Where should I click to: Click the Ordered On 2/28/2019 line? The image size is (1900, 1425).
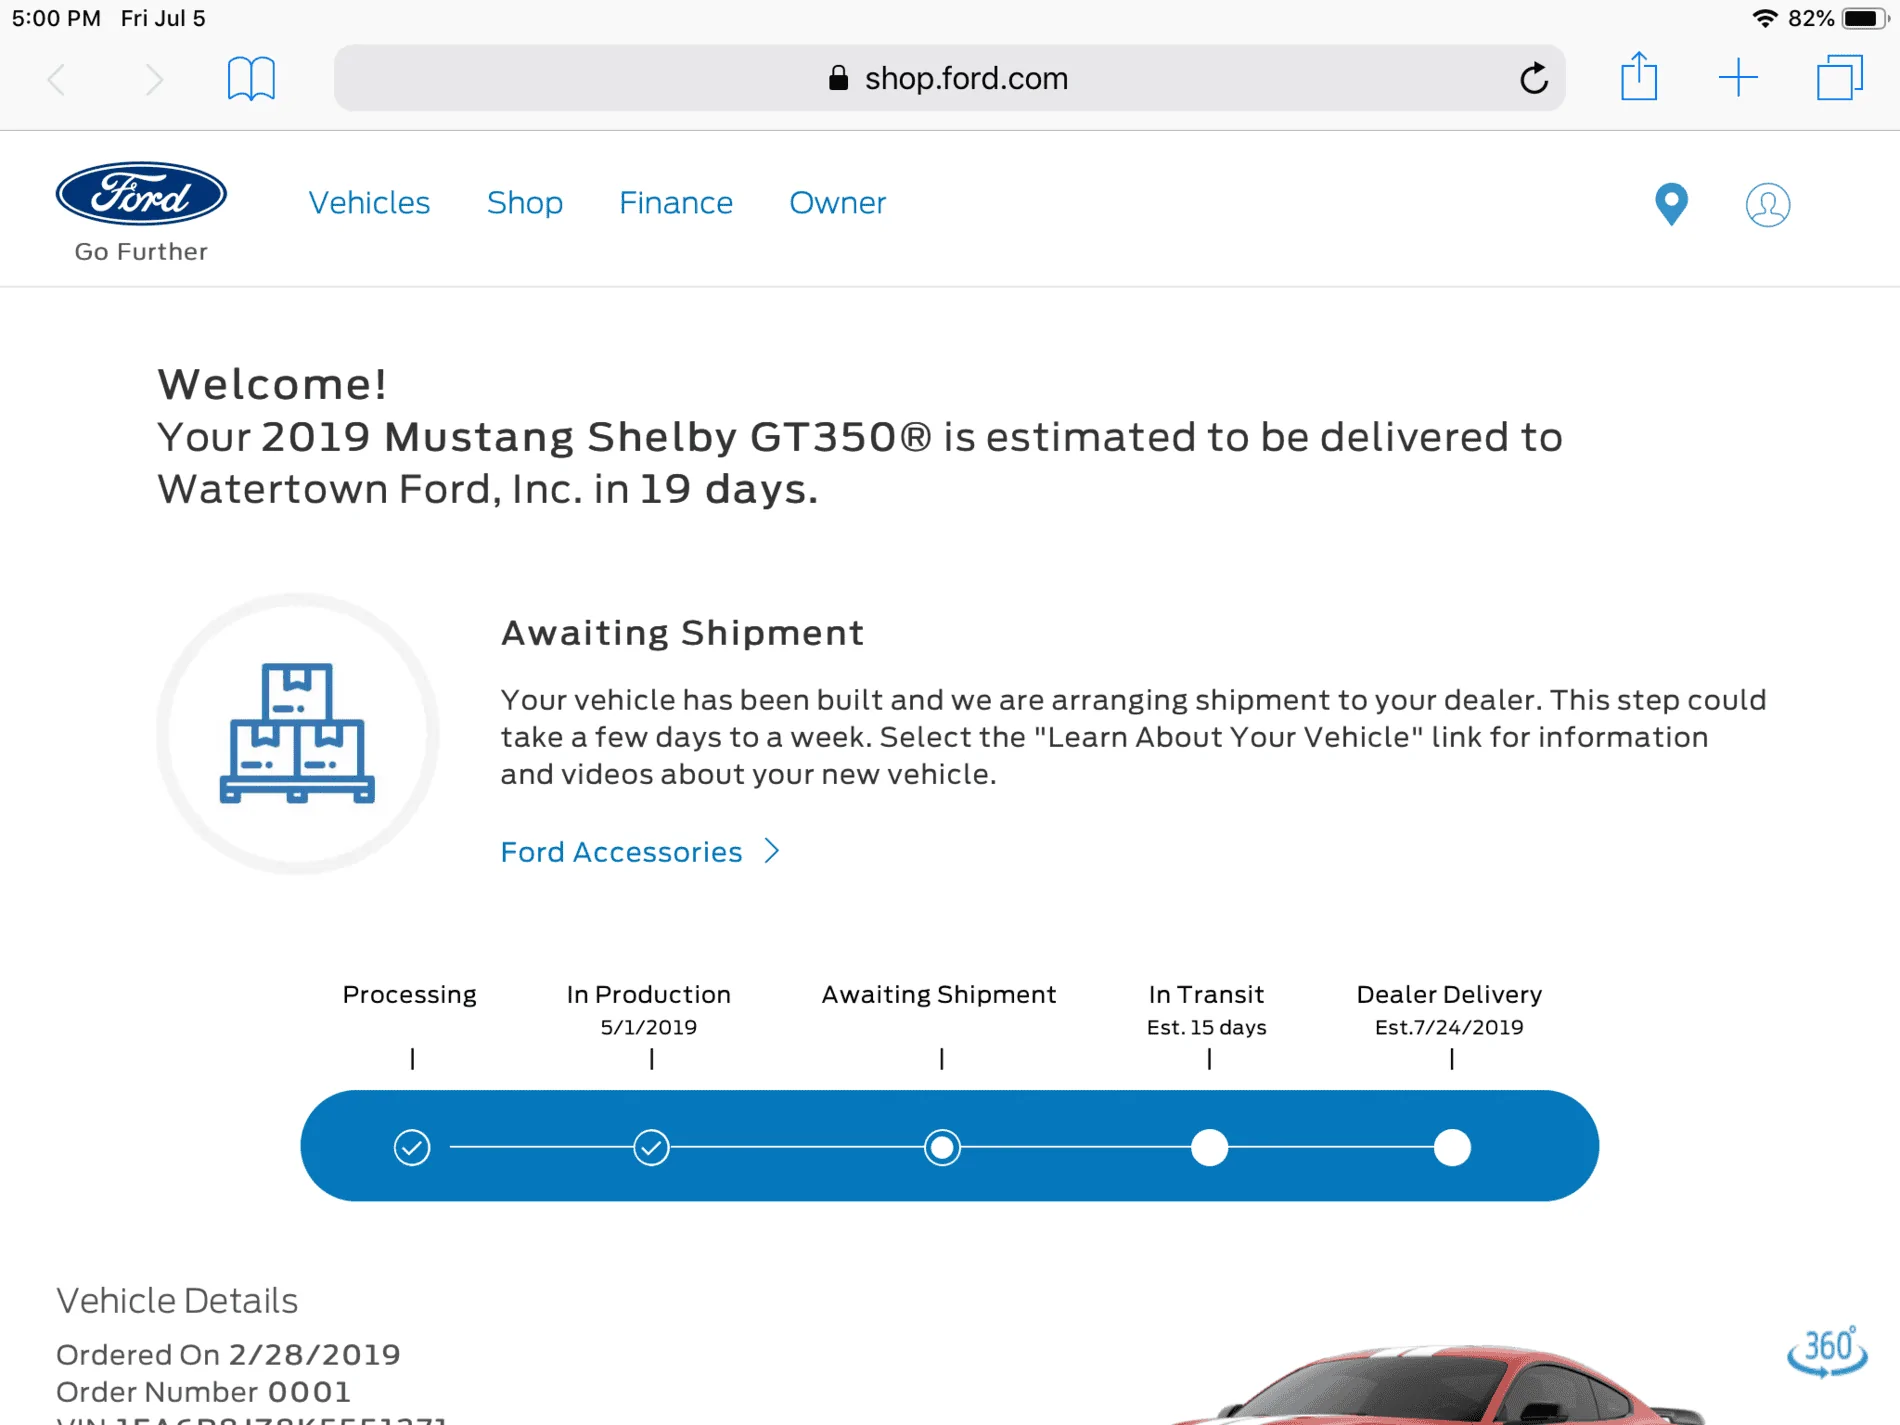[x=228, y=1355]
